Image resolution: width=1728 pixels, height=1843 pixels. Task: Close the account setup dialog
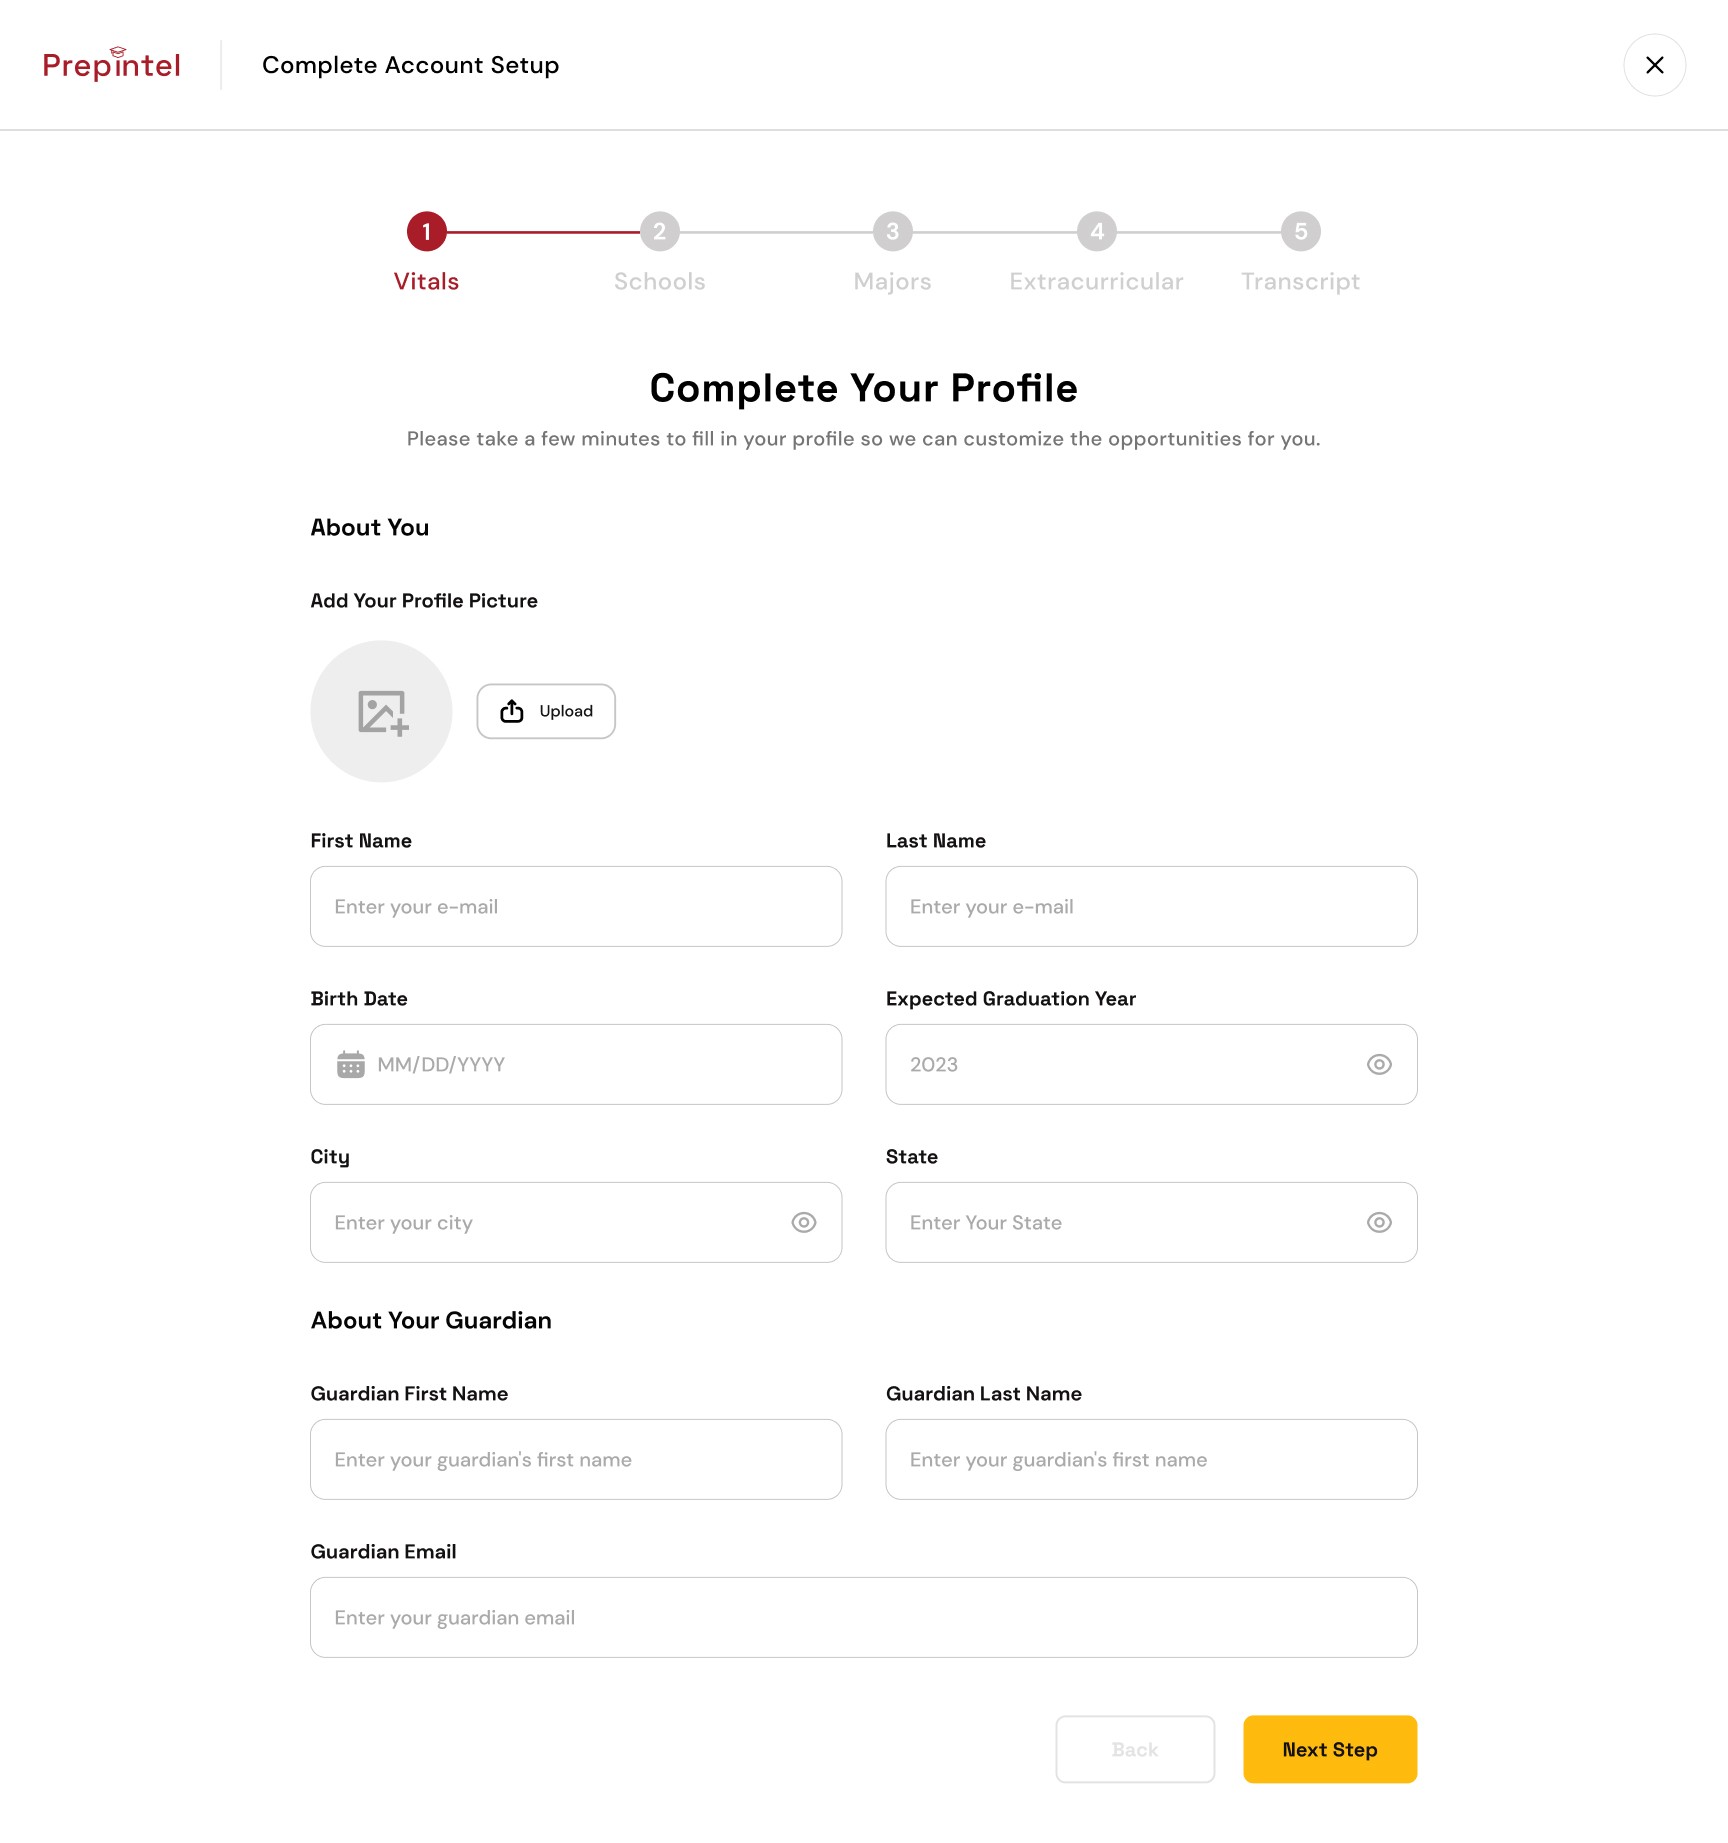[x=1654, y=65]
